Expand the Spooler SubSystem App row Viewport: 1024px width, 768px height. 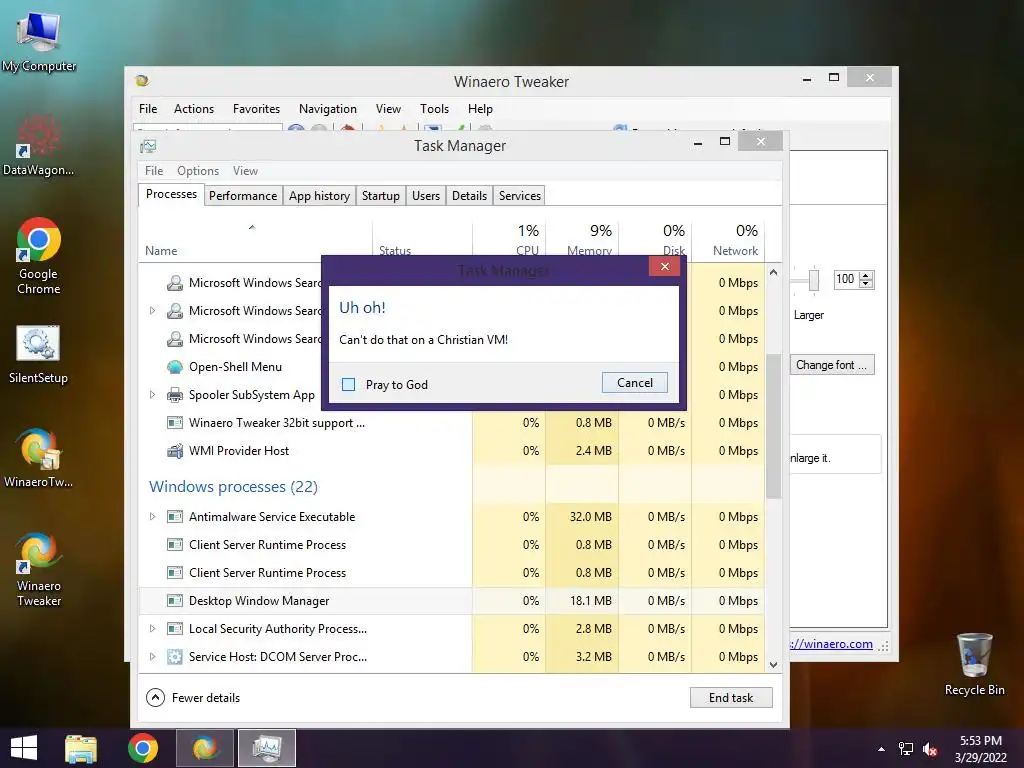point(152,394)
